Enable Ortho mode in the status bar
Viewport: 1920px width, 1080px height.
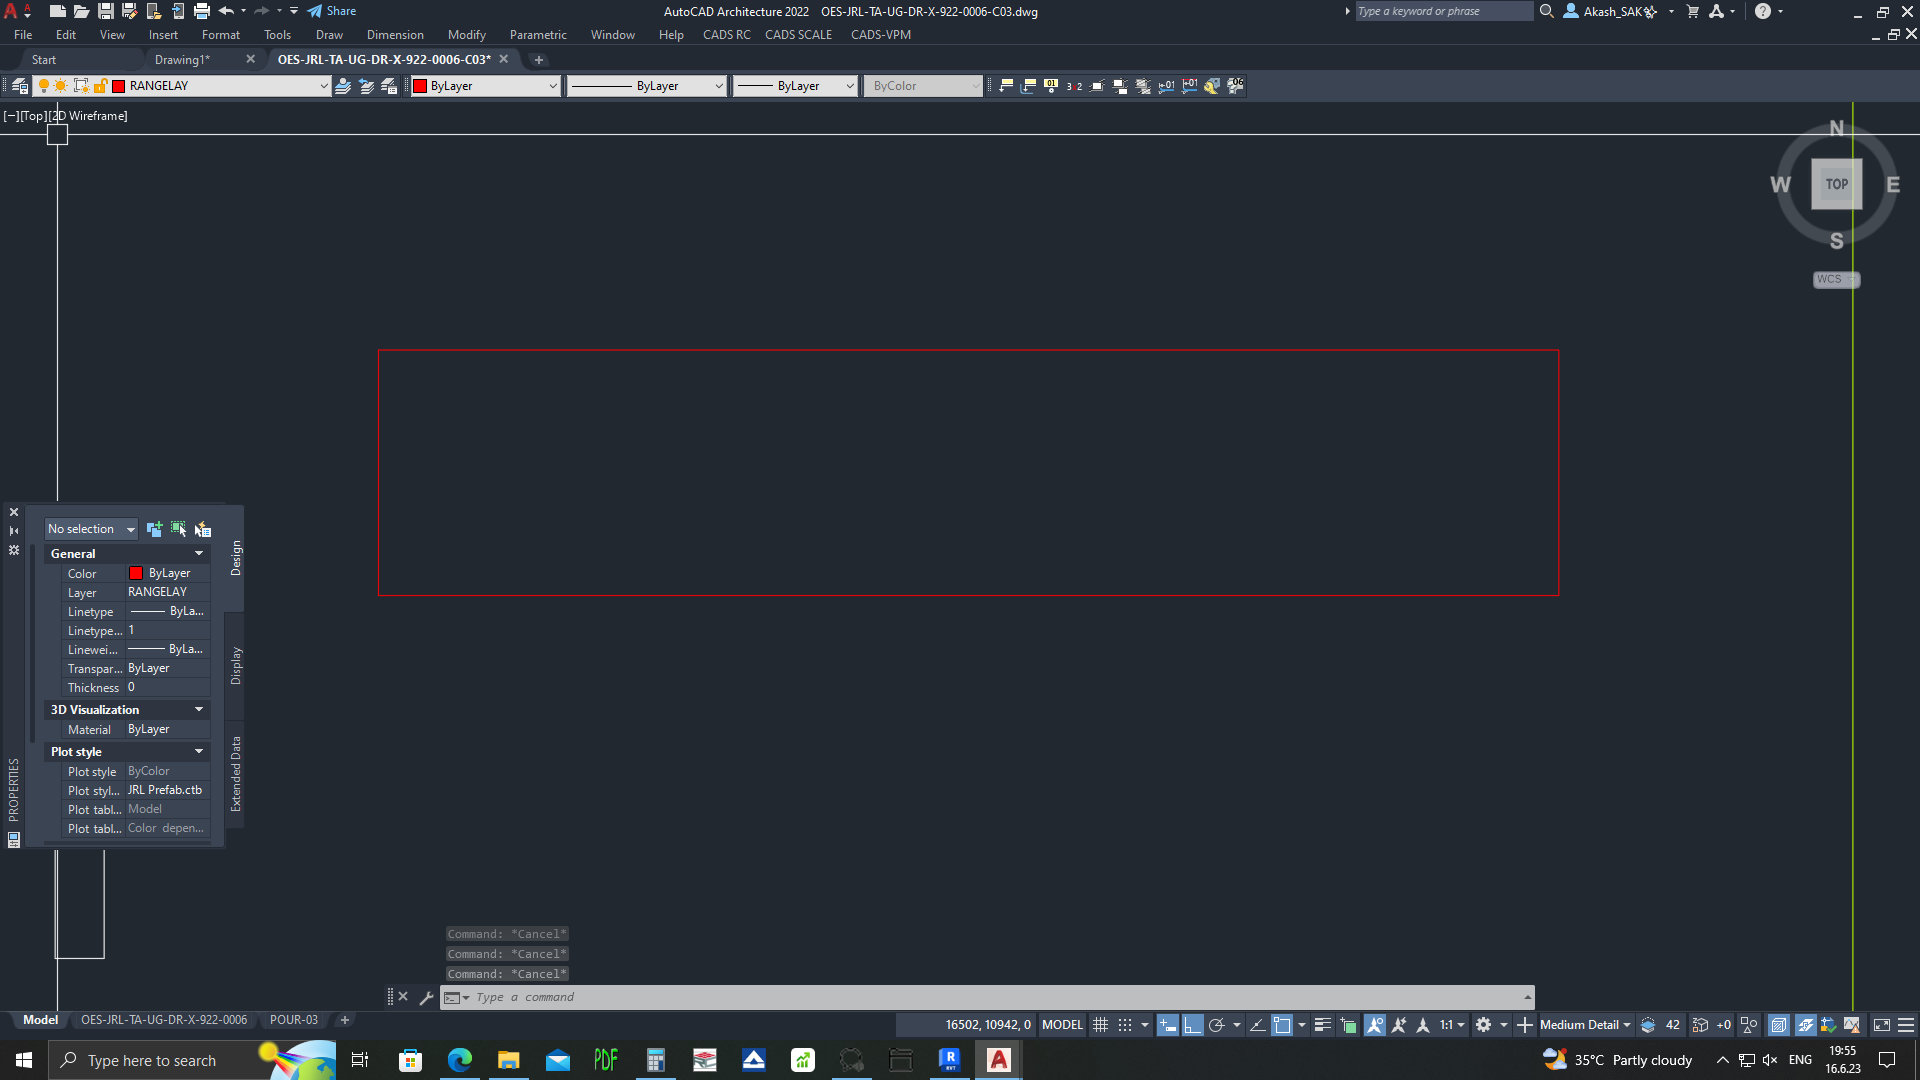point(1193,1025)
